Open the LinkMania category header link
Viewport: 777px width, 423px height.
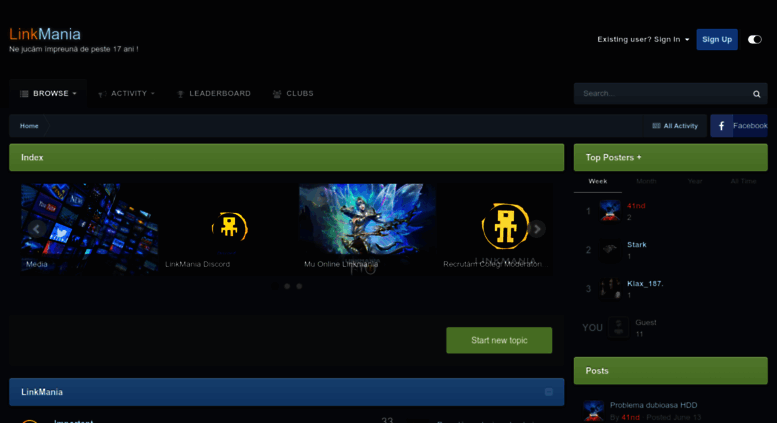coord(42,392)
